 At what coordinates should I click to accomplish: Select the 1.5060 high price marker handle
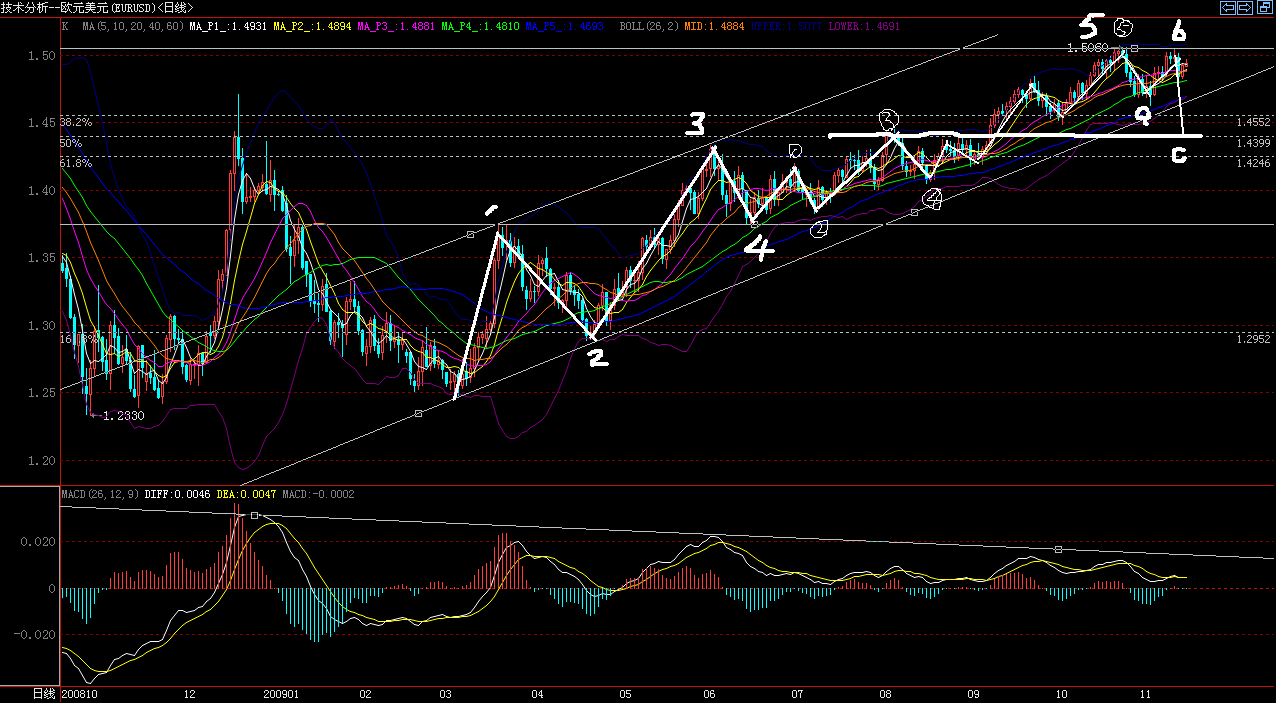tap(1135, 48)
